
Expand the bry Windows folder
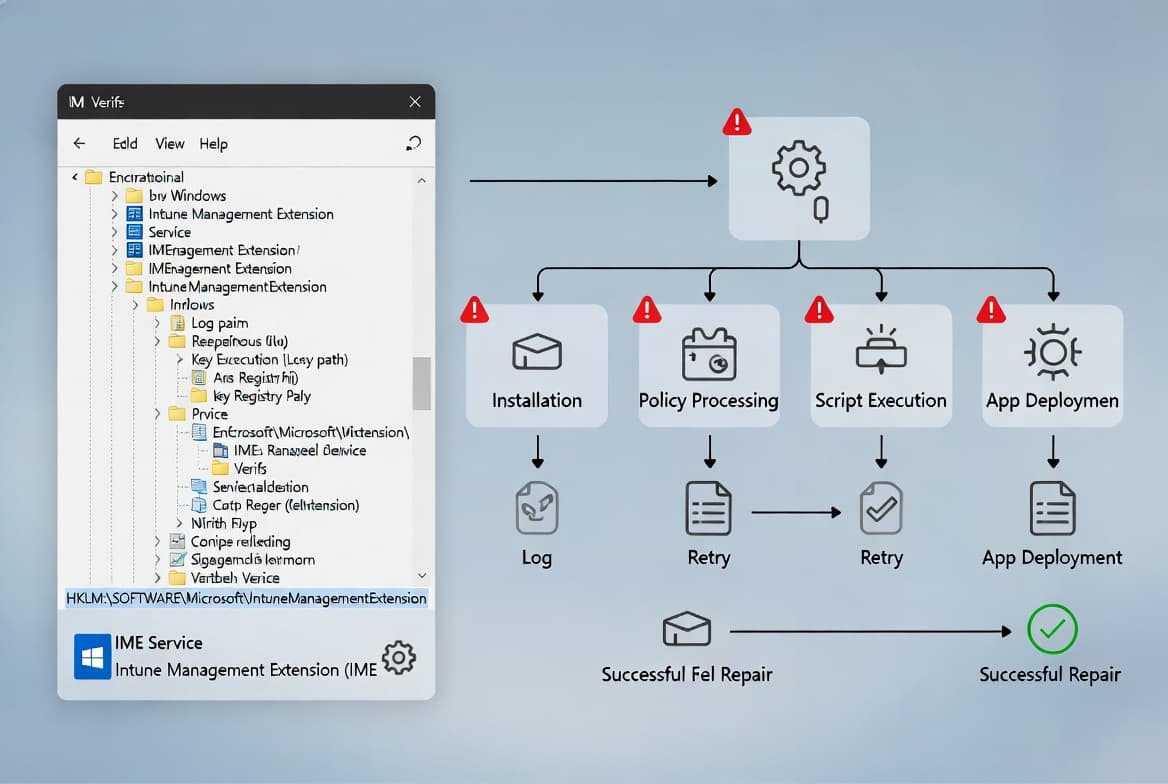pos(114,196)
